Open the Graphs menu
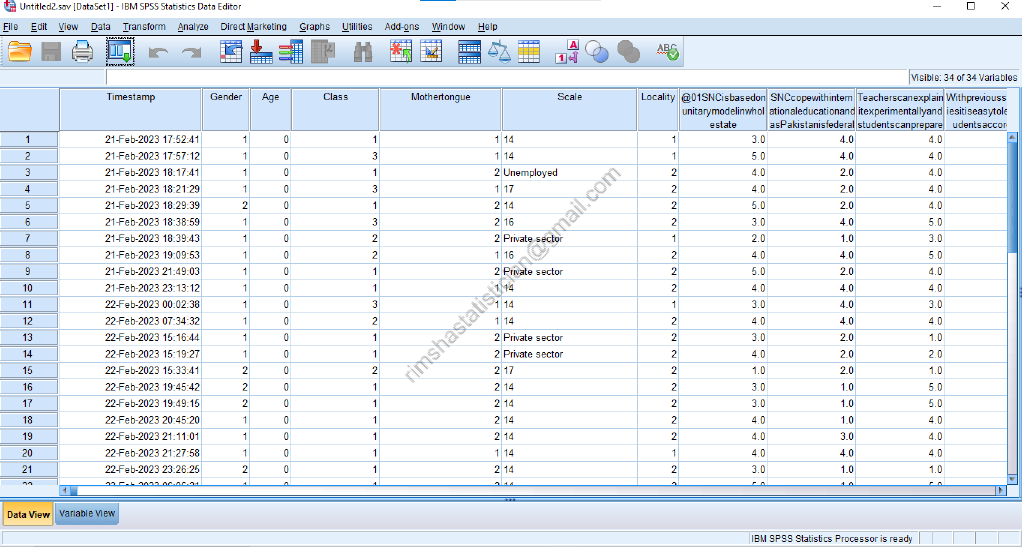The width and height of the screenshot is (1022, 547). point(314,27)
